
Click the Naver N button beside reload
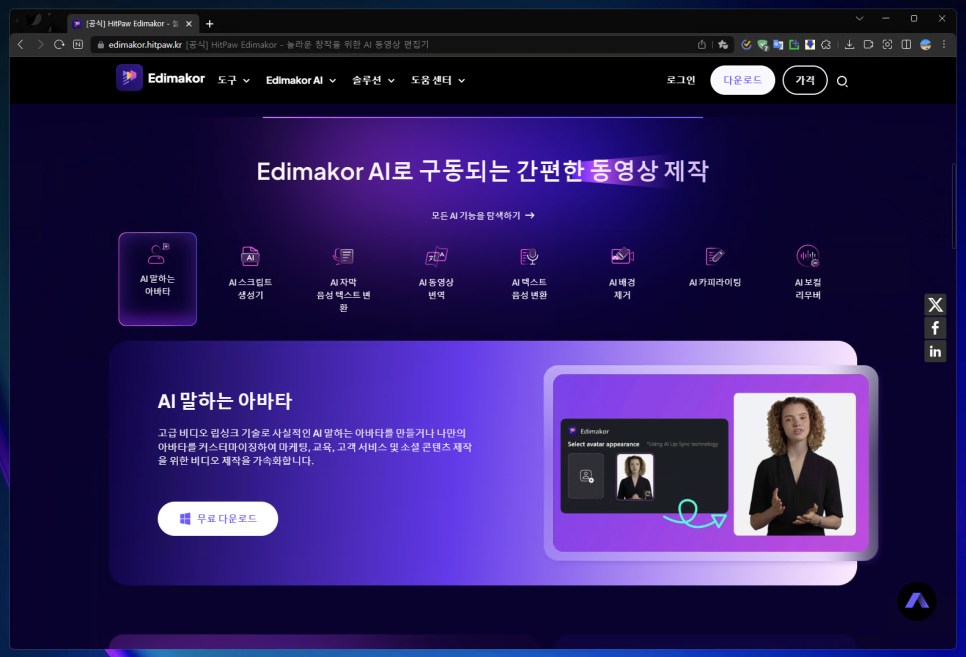tap(78, 44)
